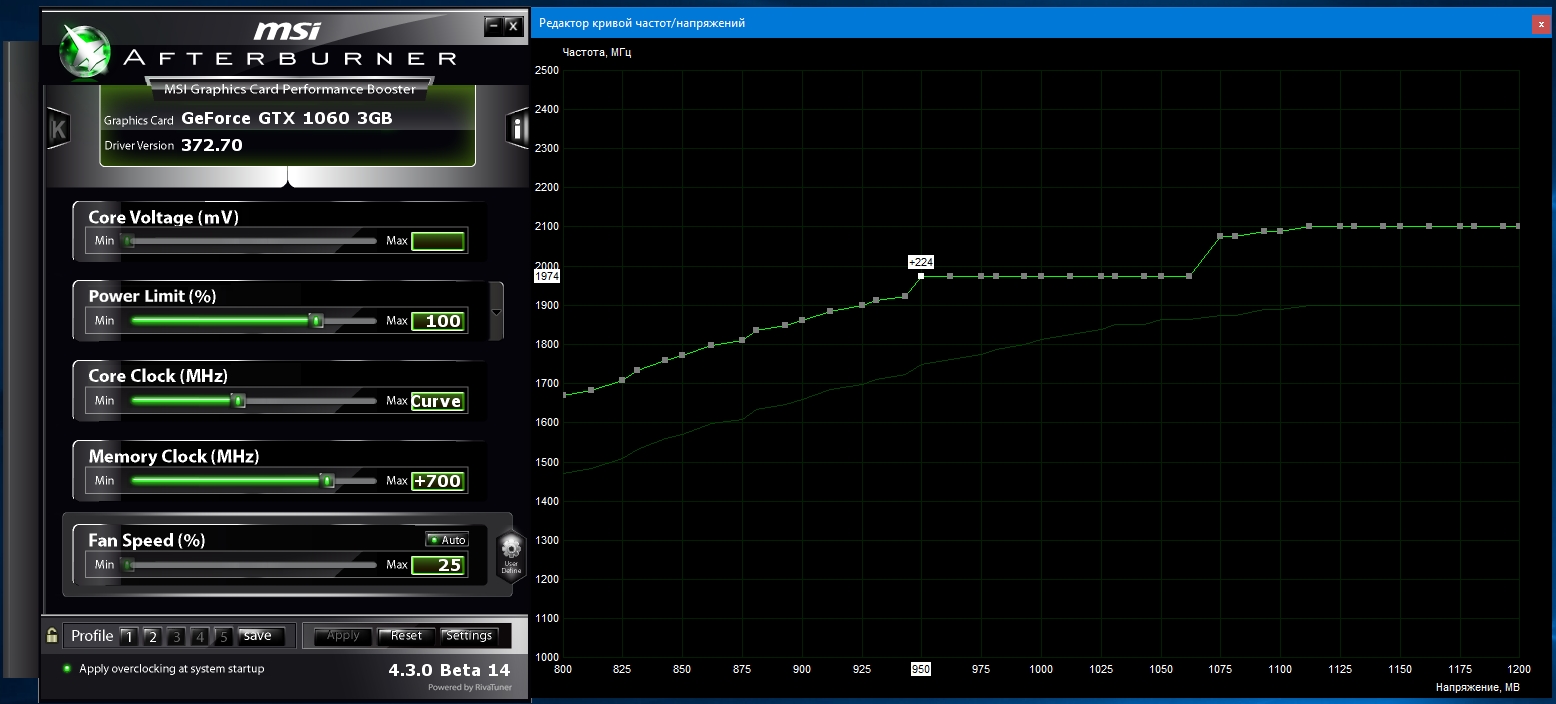Image resolution: width=1556 pixels, height=704 pixels.
Task: Select profile slot 2
Action: (x=152, y=636)
